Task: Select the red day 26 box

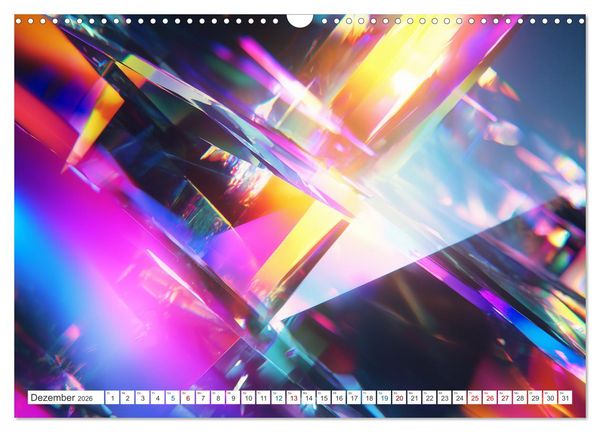Action: point(490,398)
